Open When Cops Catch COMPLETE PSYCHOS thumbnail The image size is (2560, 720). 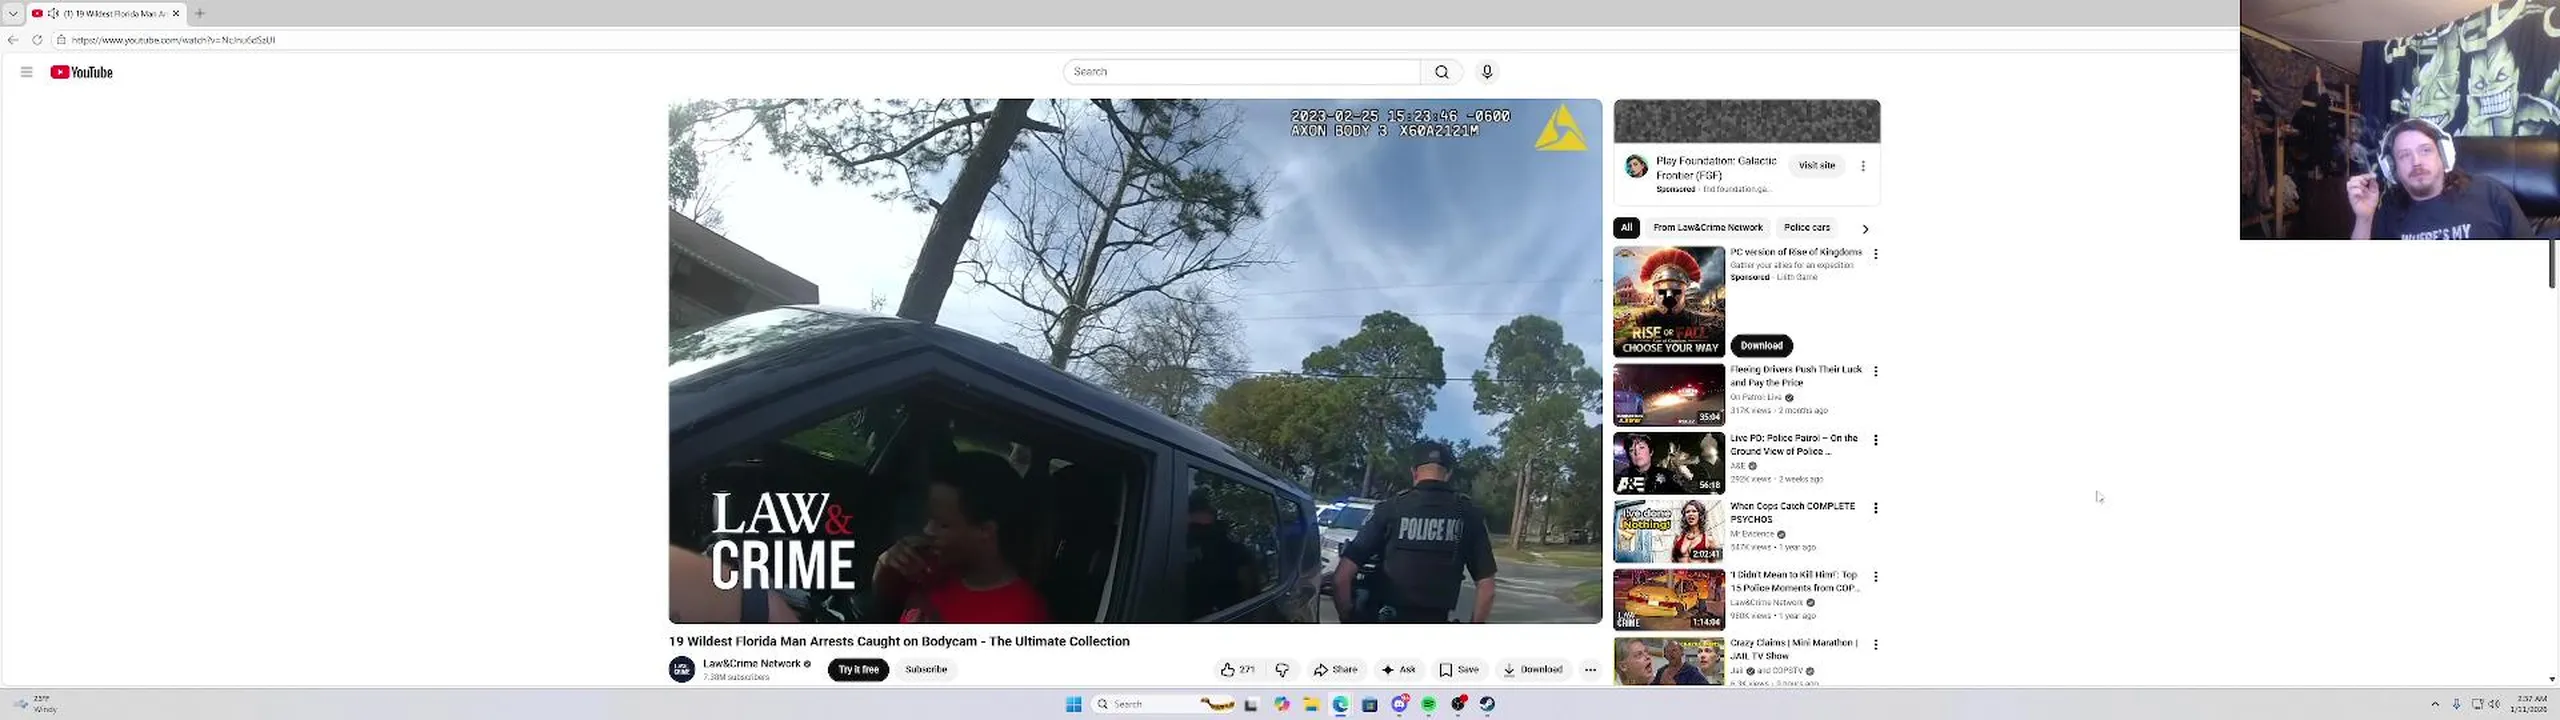1669,531
